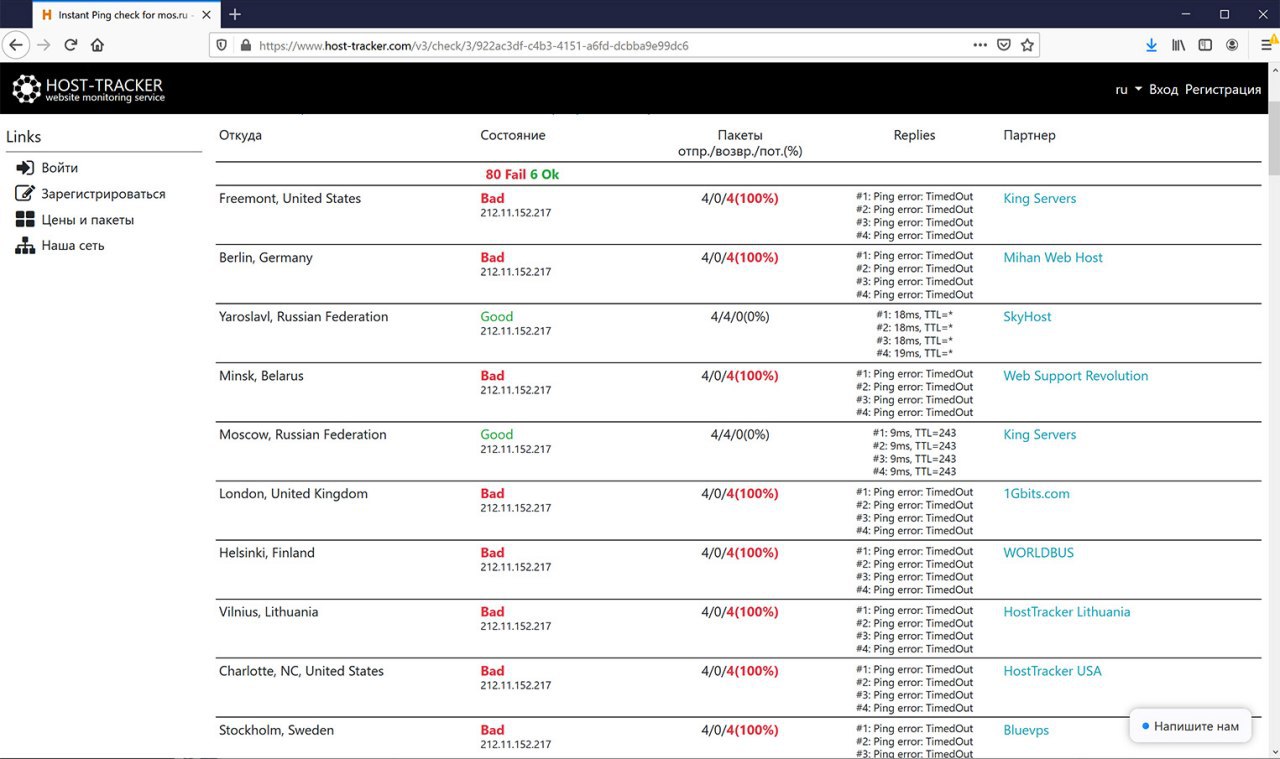Click the Напишите нам chat button
1280x759 pixels.
[1190, 726]
